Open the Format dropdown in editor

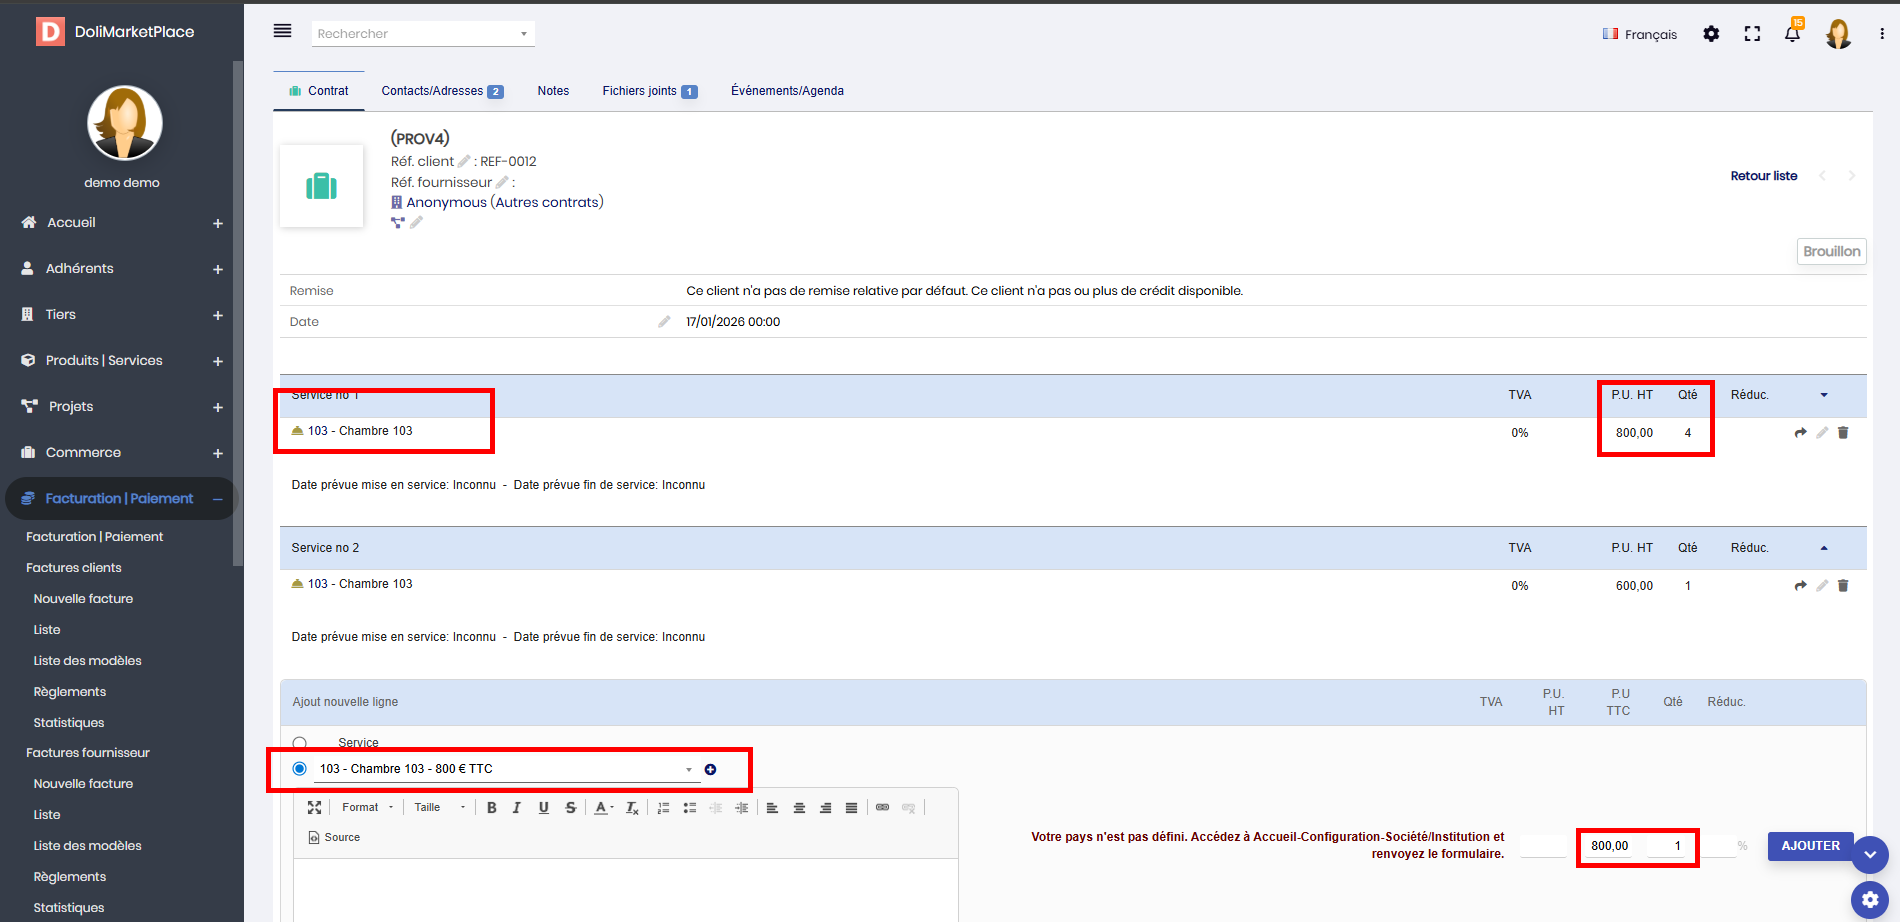pos(367,808)
